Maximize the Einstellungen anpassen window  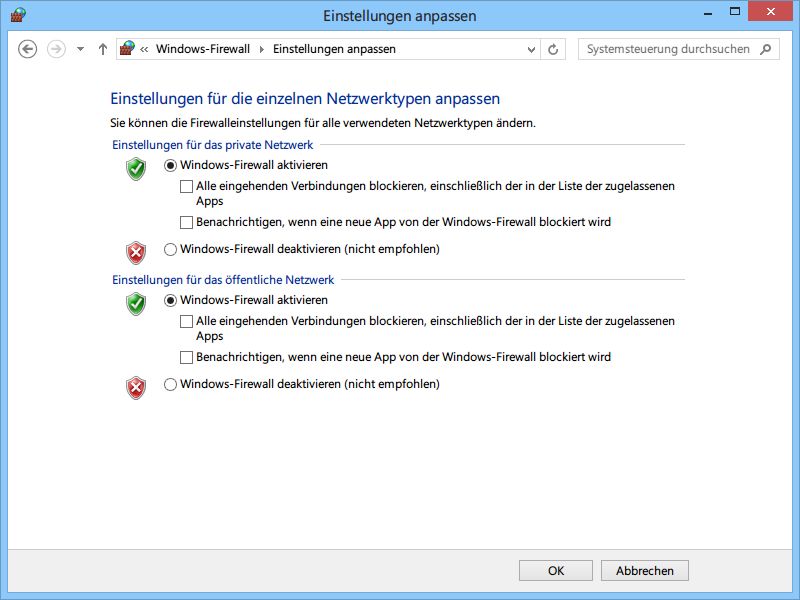coord(735,11)
